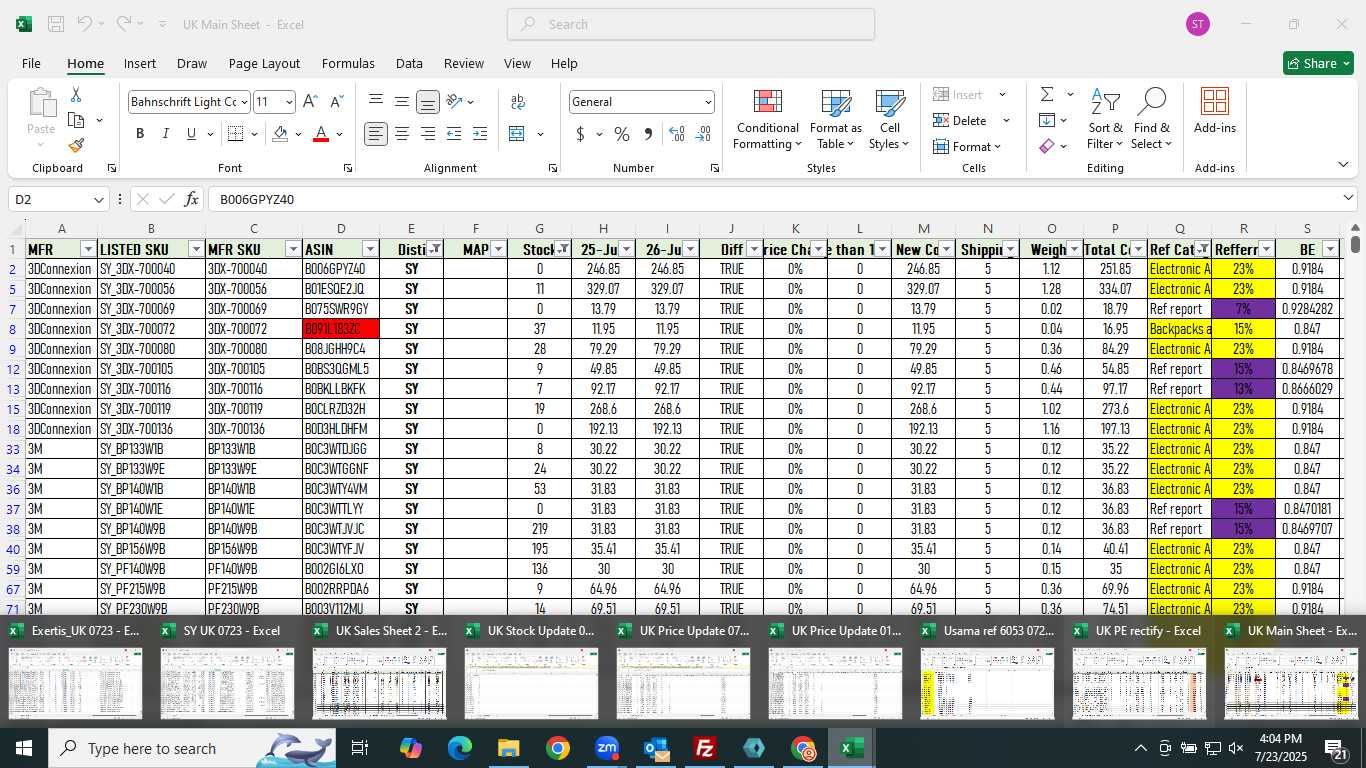The image size is (1366, 768).
Task: Apply Underline formatting
Action: [x=191, y=133]
